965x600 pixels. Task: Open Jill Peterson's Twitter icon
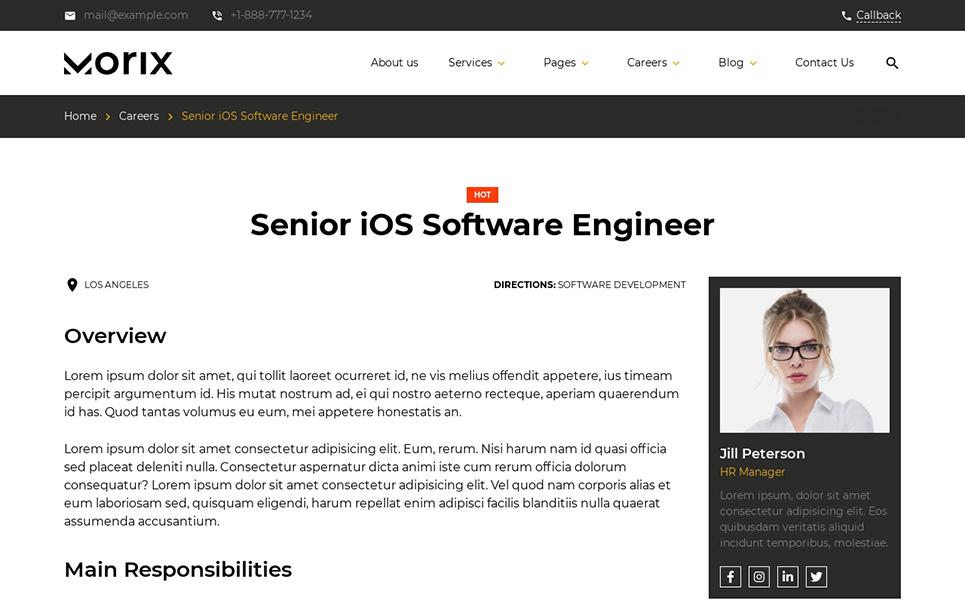click(x=816, y=577)
